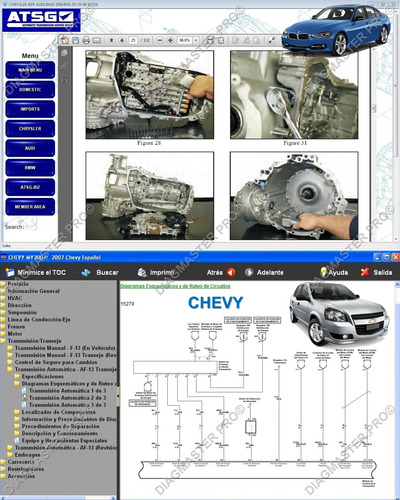Click the save icon in the PDF toolbar

click(x=76, y=40)
